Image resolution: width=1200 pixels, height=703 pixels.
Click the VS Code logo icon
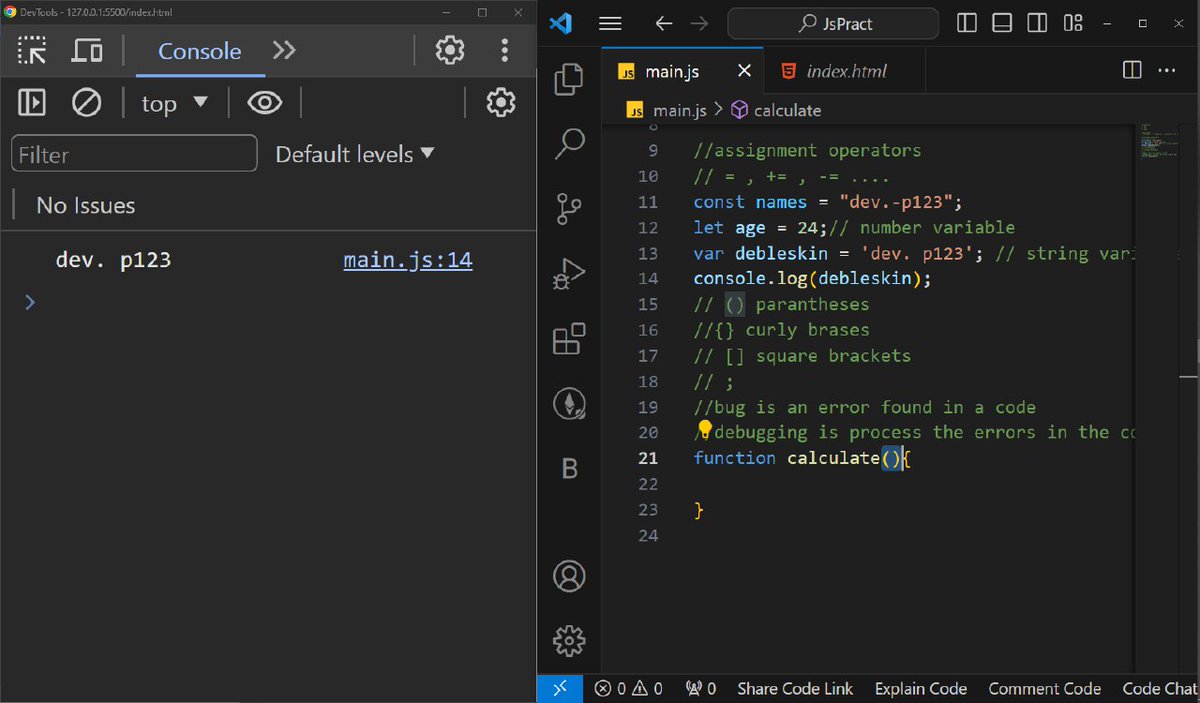coord(562,23)
